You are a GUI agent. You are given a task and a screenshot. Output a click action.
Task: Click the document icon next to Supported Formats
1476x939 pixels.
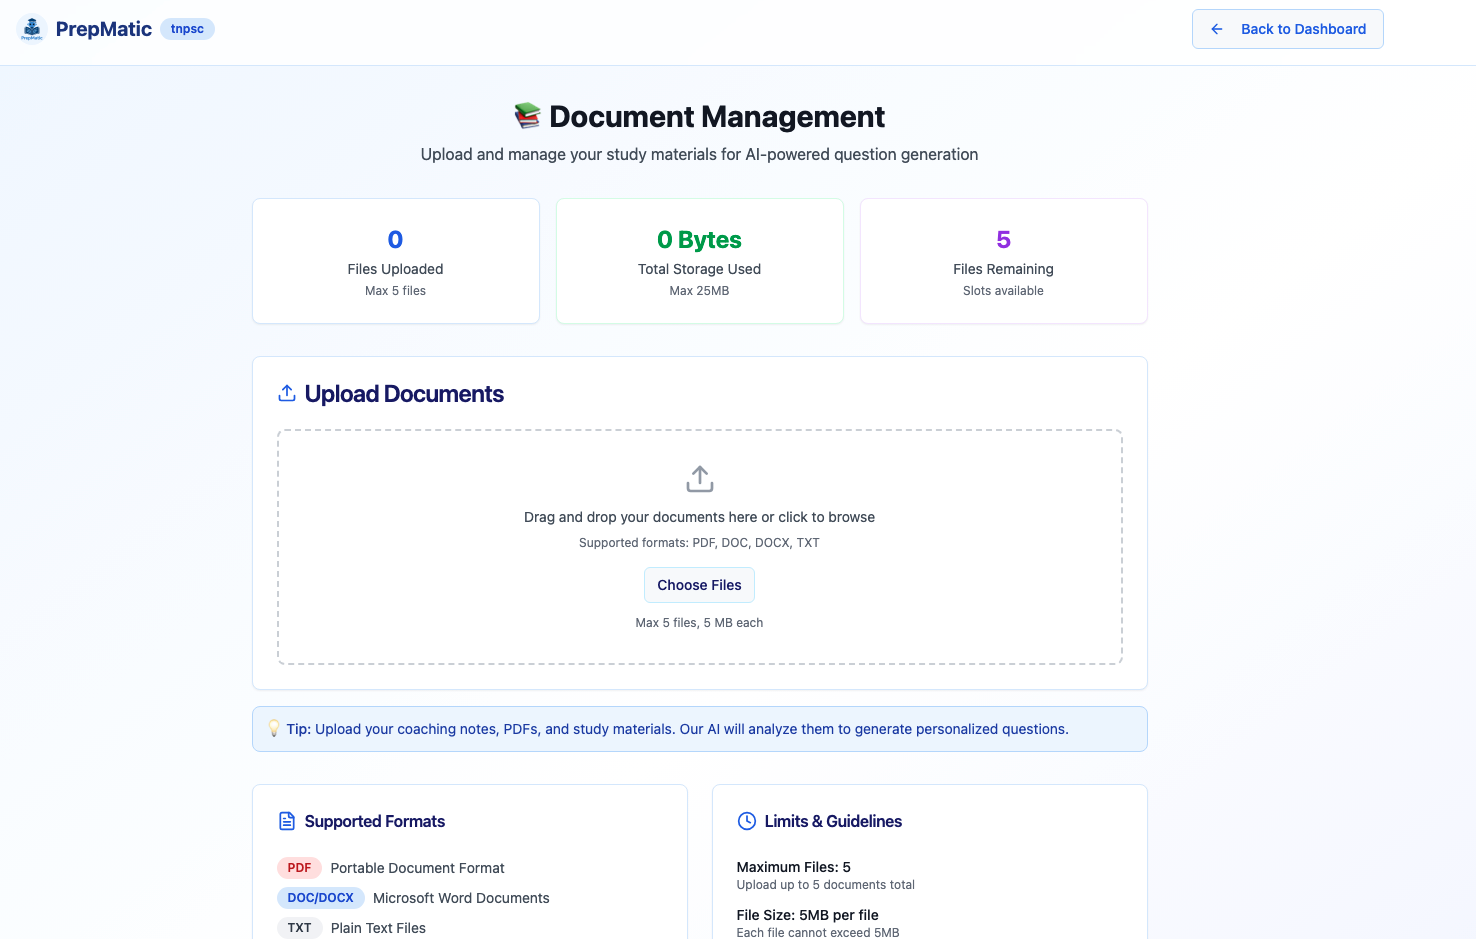click(287, 820)
